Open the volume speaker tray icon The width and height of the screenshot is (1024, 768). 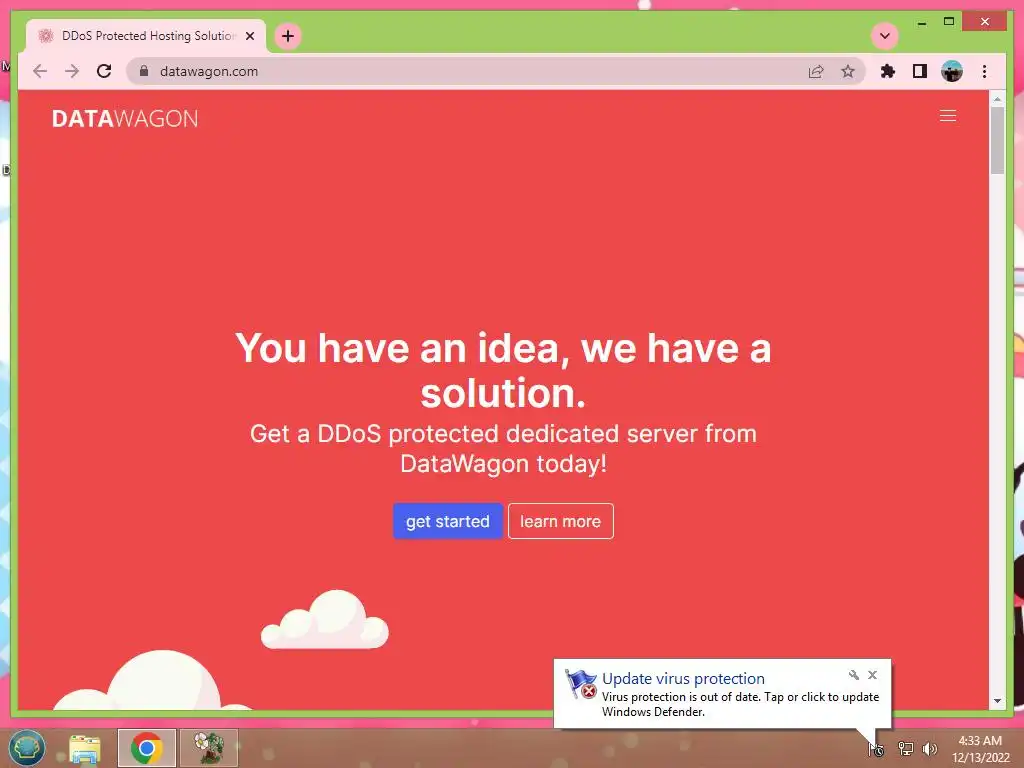929,749
